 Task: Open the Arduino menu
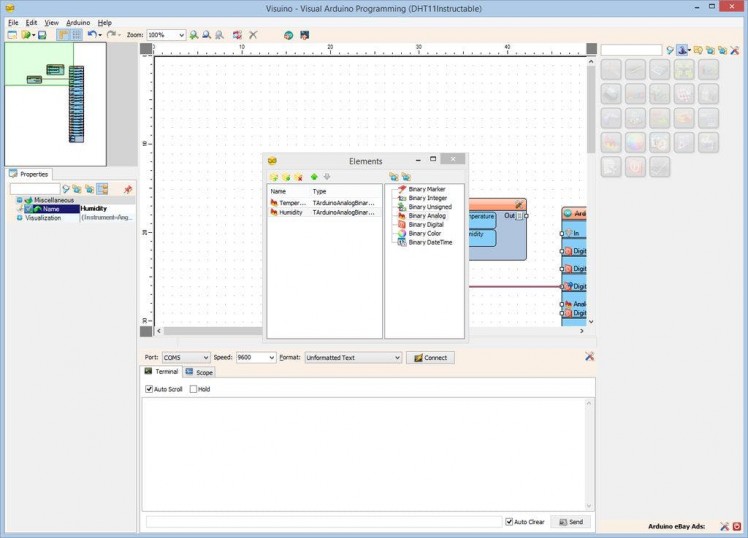click(78, 22)
